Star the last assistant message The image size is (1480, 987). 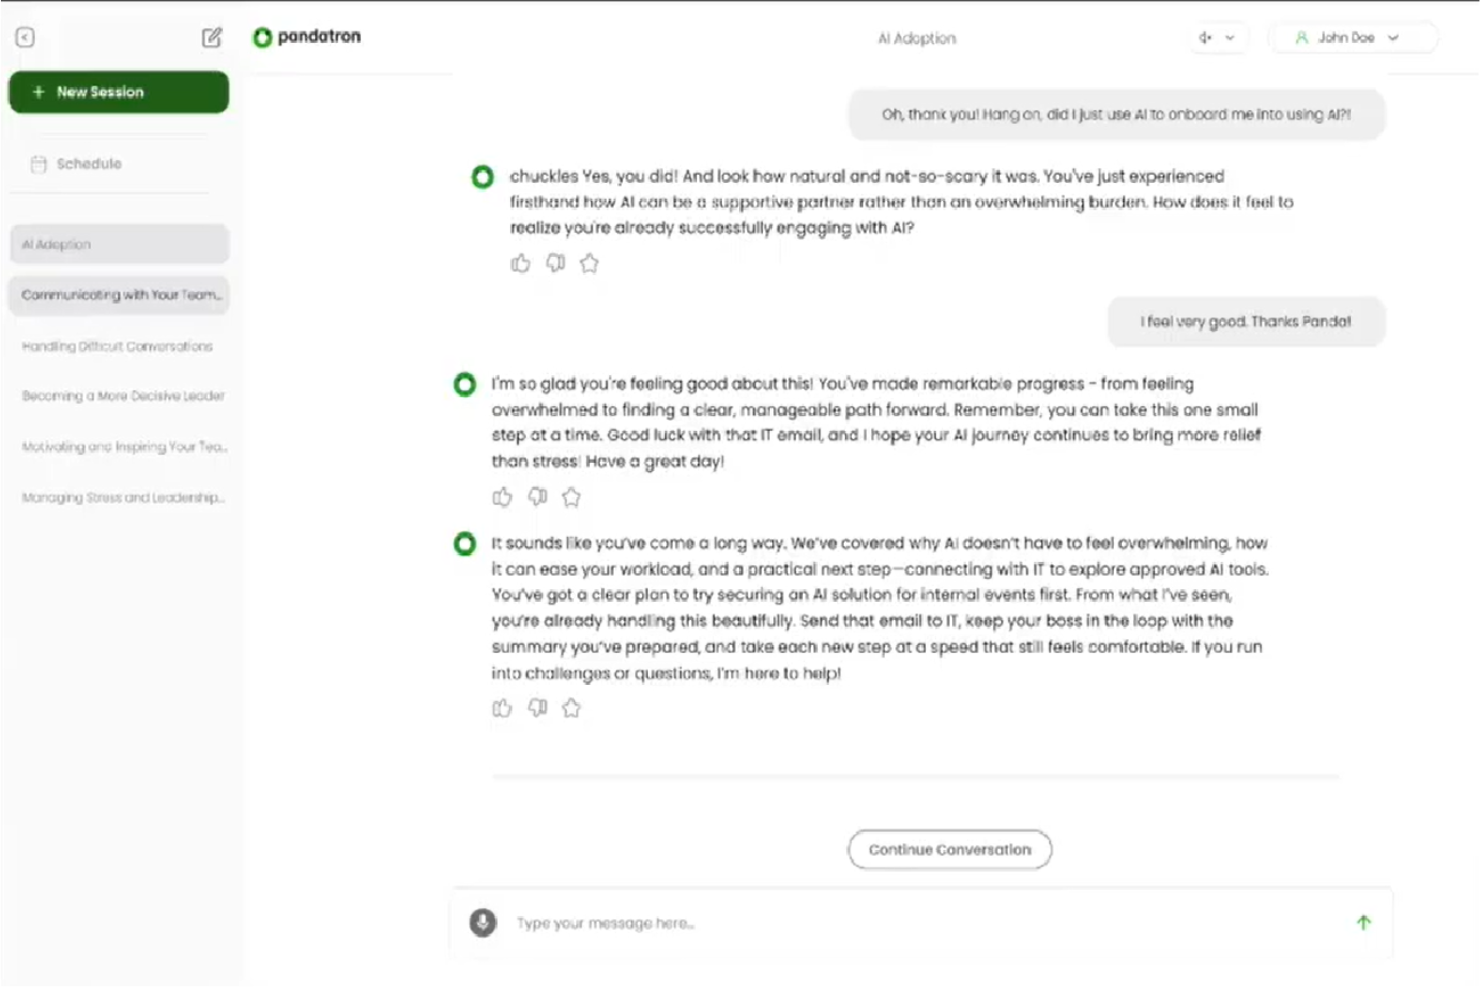pyautogui.click(x=572, y=708)
